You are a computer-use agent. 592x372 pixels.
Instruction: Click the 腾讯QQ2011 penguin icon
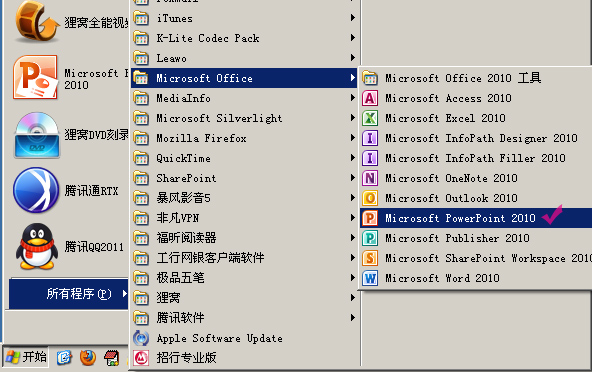click(x=37, y=246)
